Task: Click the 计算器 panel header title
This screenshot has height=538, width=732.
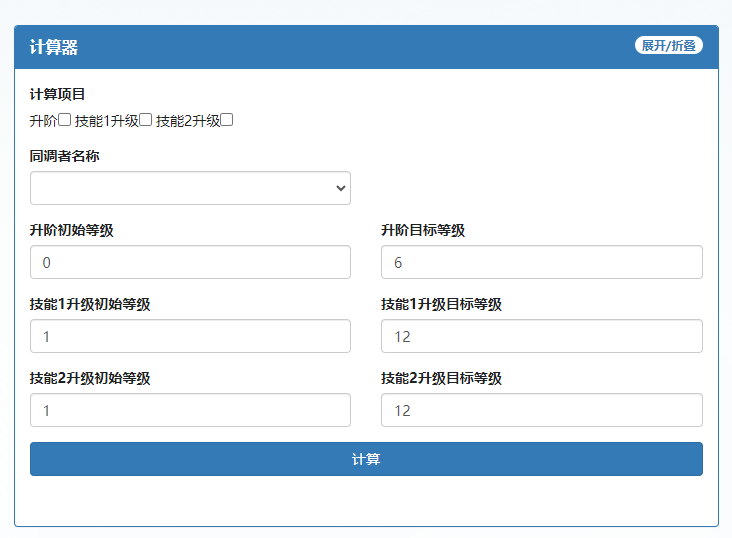Action: tap(54, 47)
